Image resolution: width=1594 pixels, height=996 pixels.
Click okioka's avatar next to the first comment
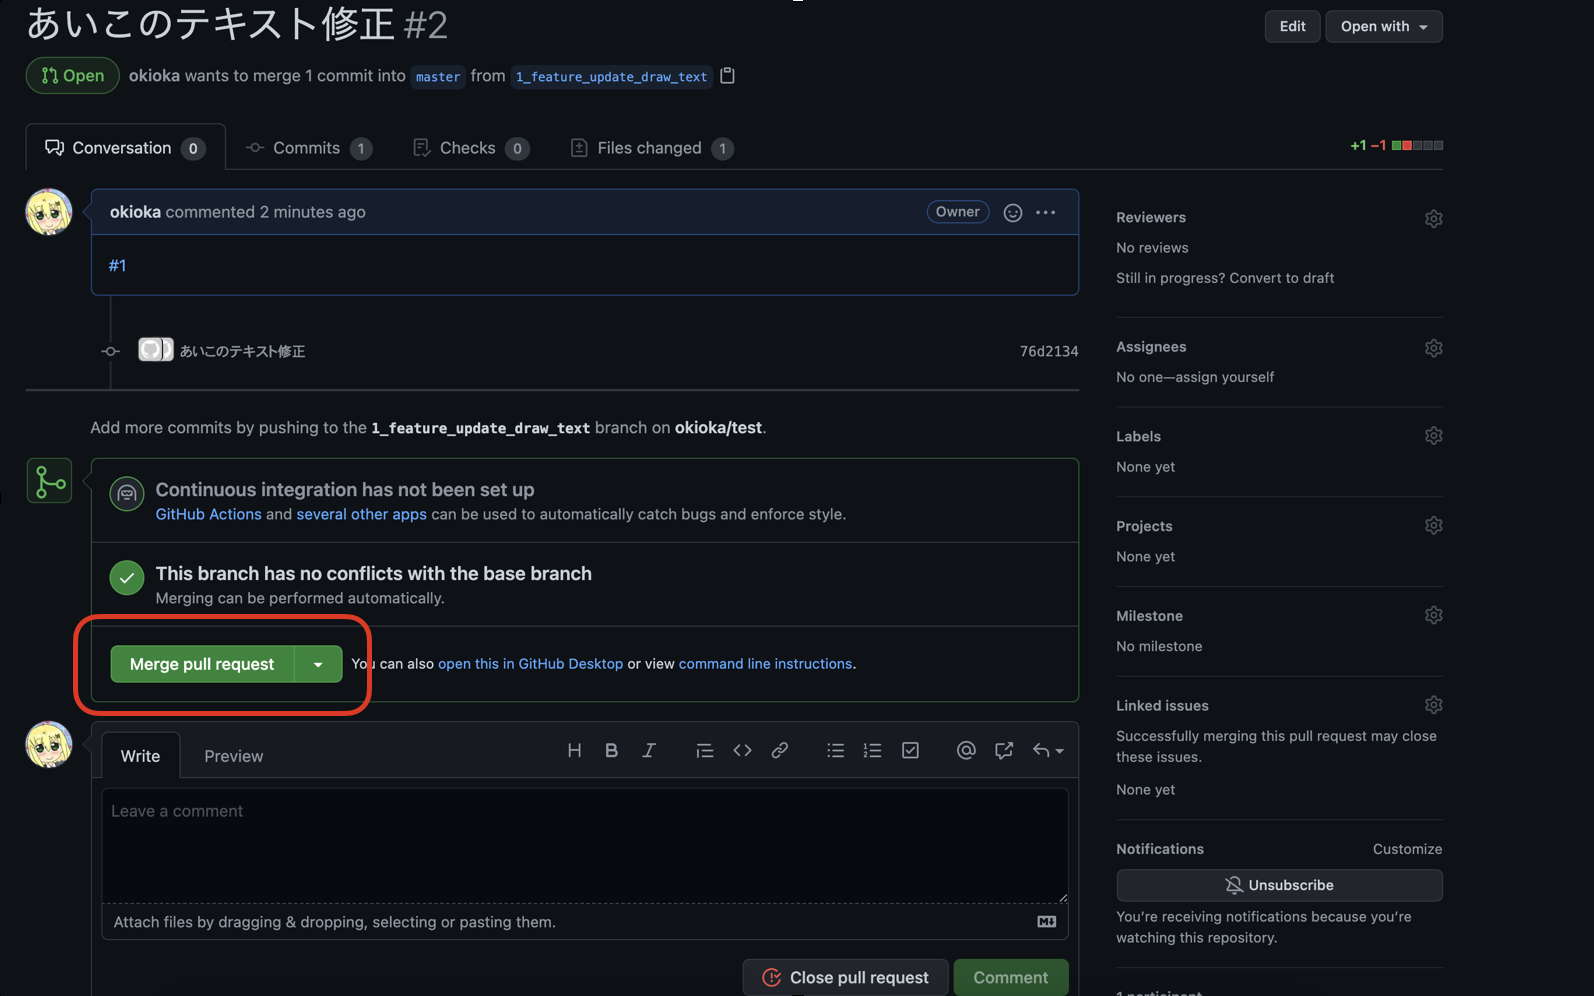49,212
